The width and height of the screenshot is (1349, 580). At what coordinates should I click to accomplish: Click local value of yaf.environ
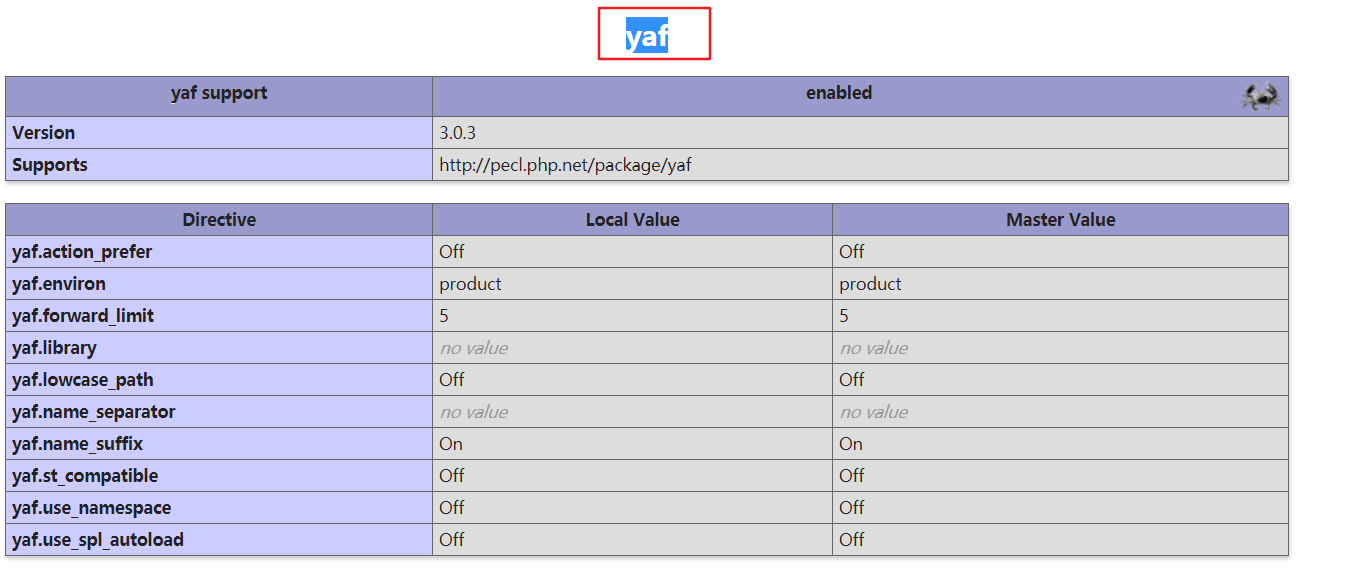tap(470, 284)
